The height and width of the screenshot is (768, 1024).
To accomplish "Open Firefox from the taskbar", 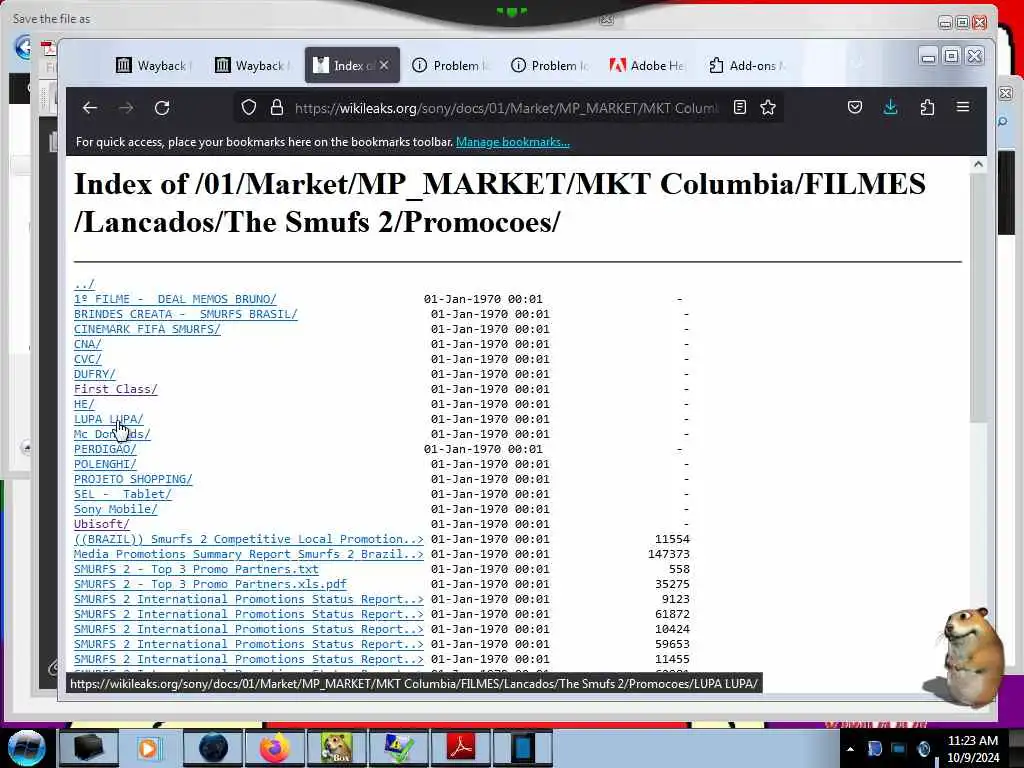I will 275,748.
